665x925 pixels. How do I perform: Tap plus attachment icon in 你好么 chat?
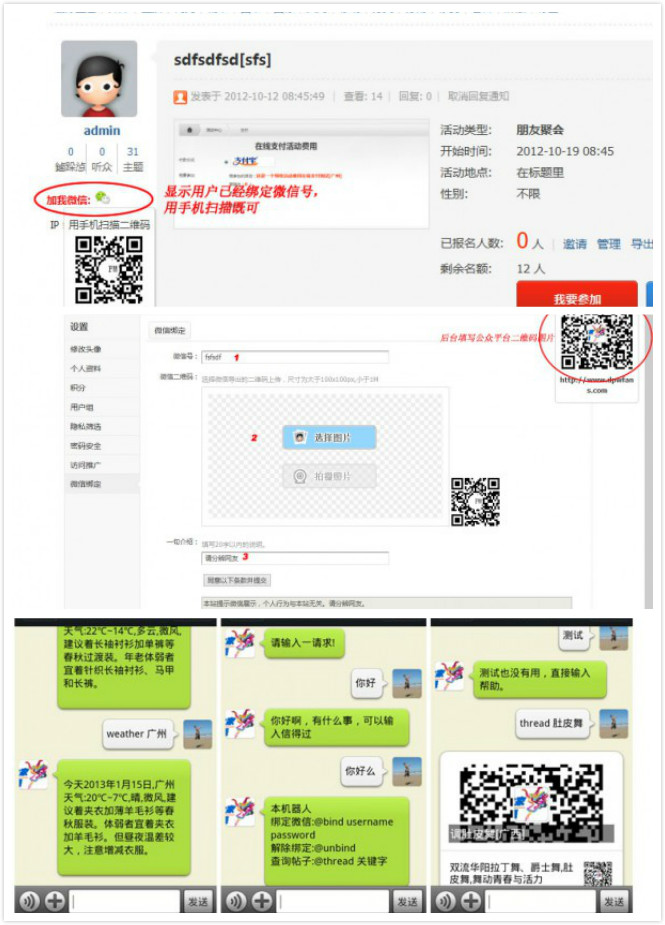[x=262, y=901]
